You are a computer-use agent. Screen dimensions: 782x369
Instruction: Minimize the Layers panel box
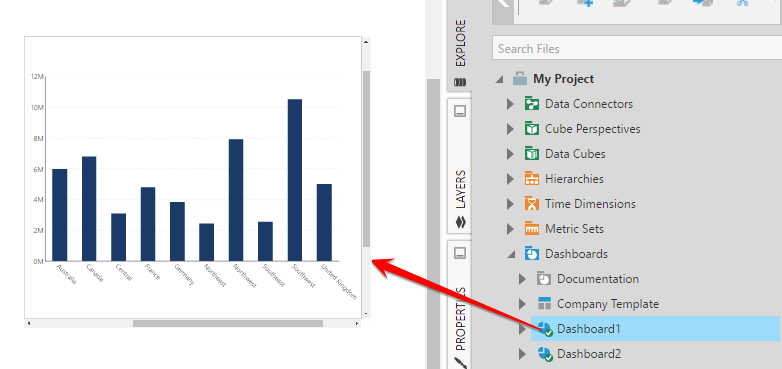pyautogui.click(x=460, y=111)
